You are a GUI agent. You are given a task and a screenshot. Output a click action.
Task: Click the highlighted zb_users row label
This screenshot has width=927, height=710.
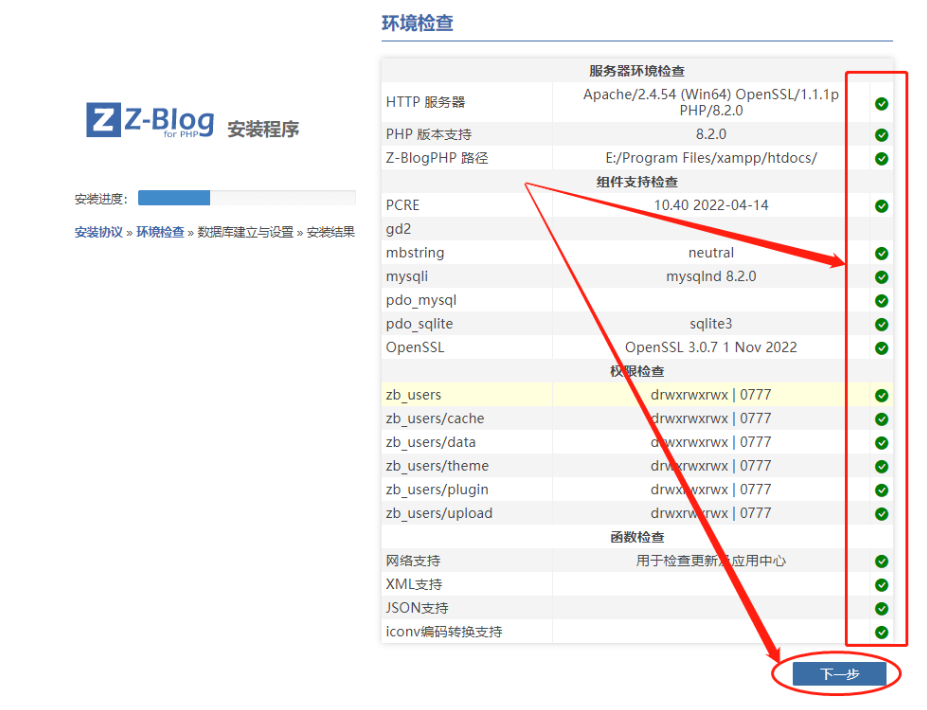[413, 395]
